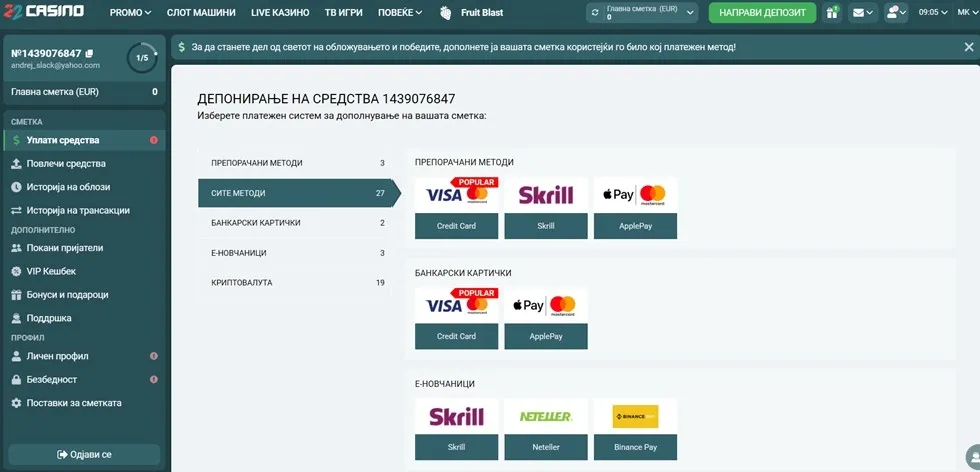Click the clock icon beside Историја на облози
980x472 pixels.
(x=16, y=187)
